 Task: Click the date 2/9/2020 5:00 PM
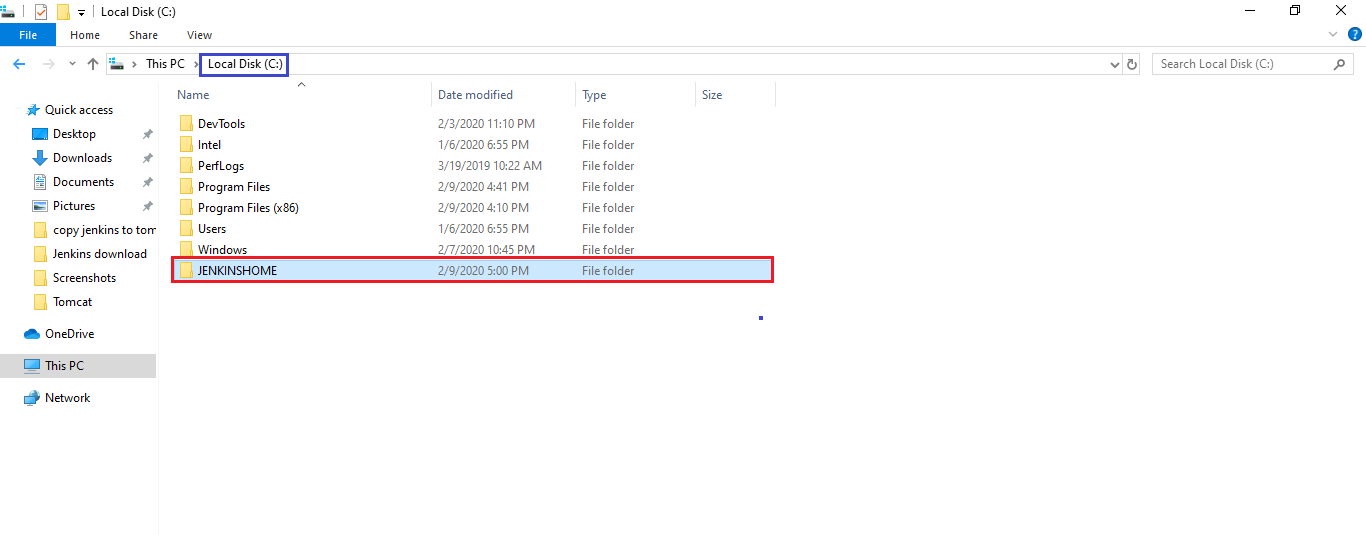(x=483, y=271)
